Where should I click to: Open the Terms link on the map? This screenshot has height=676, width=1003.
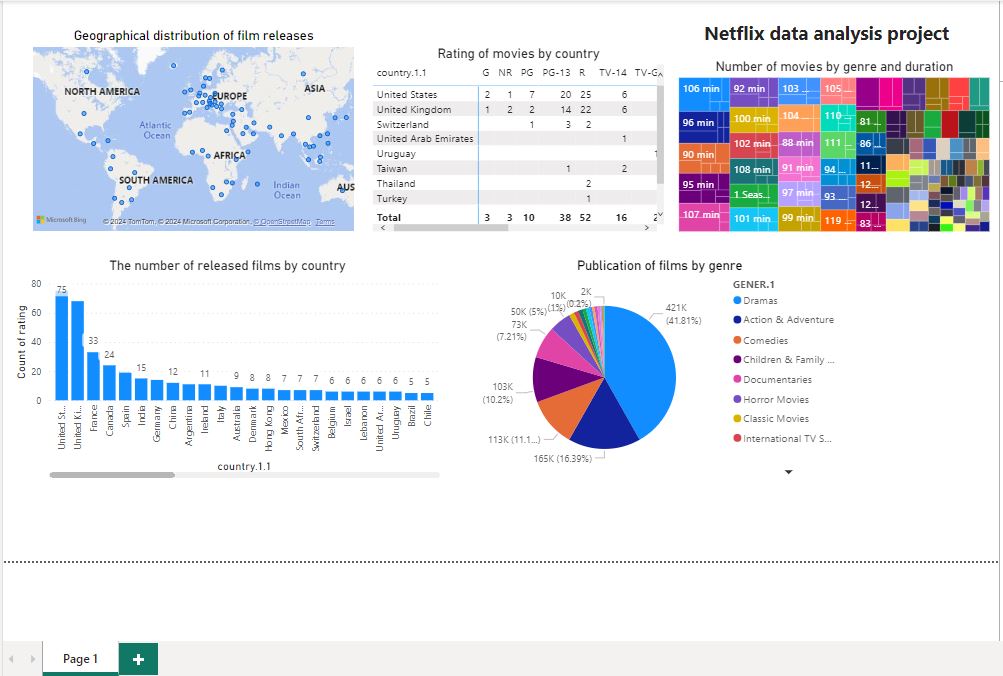[325, 222]
